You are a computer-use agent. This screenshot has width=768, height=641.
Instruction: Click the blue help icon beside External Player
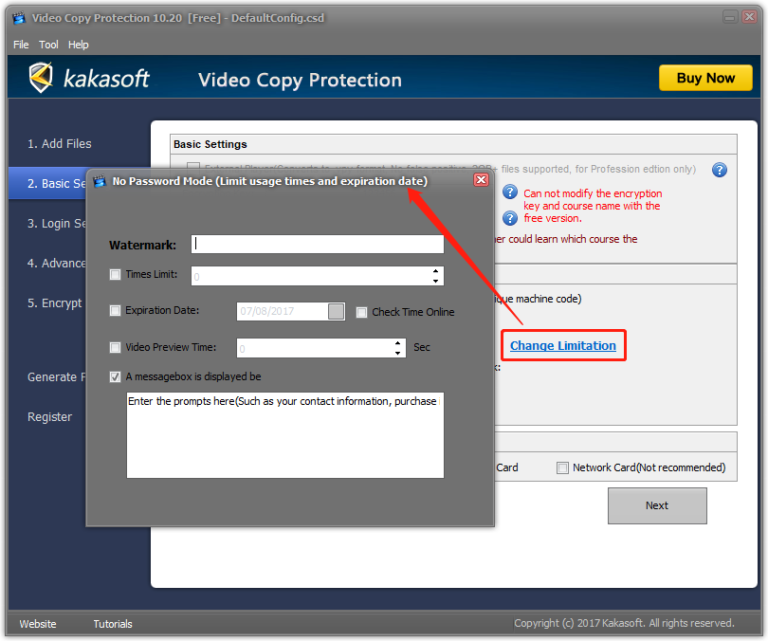point(719,170)
